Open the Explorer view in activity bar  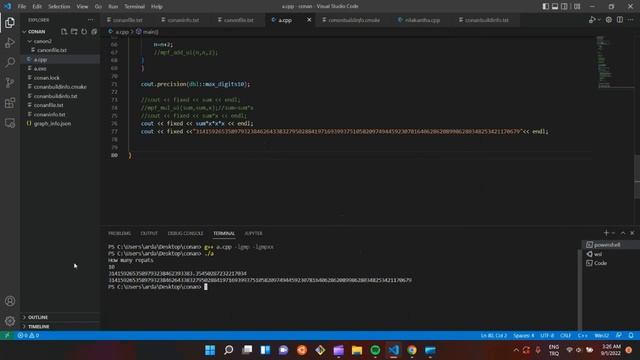pos(10,22)
